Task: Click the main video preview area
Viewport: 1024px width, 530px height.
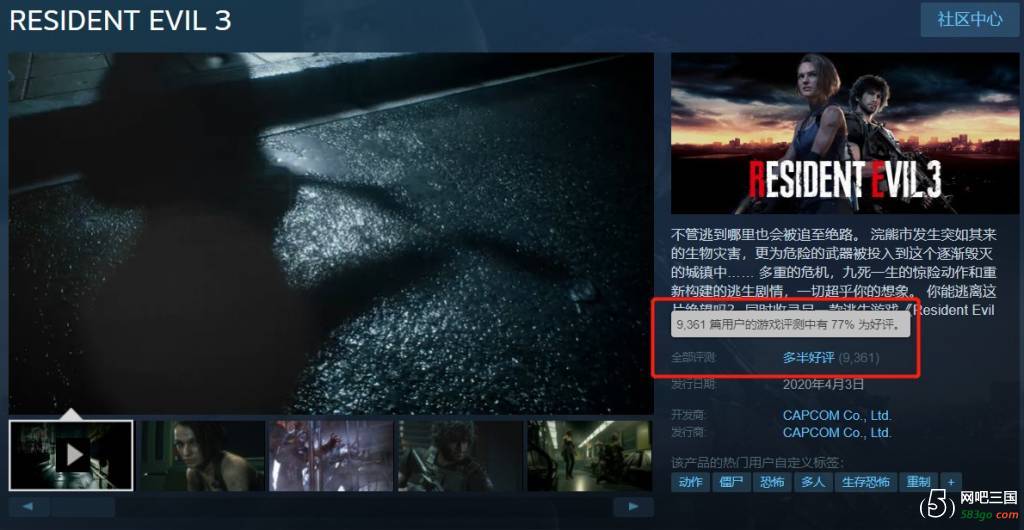Action: click(x=331, y=233)
